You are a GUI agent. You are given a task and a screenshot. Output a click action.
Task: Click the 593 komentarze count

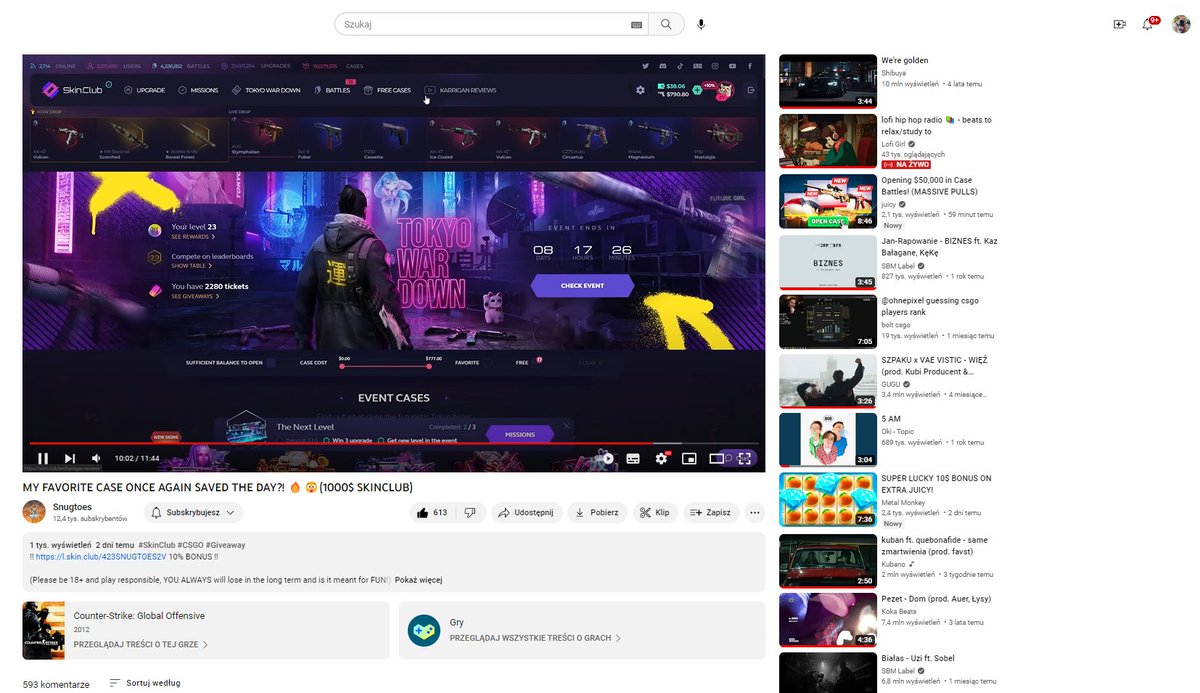pyautogui.click(x=56, y=685)
